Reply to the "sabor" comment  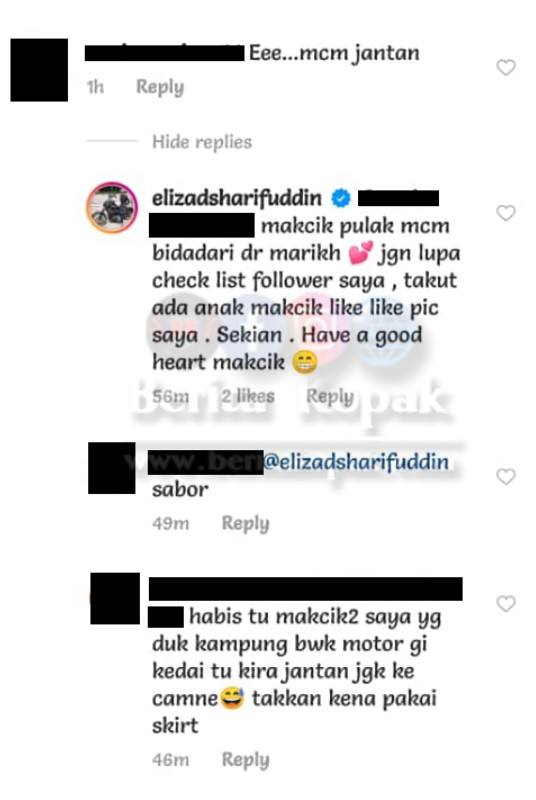245,523
